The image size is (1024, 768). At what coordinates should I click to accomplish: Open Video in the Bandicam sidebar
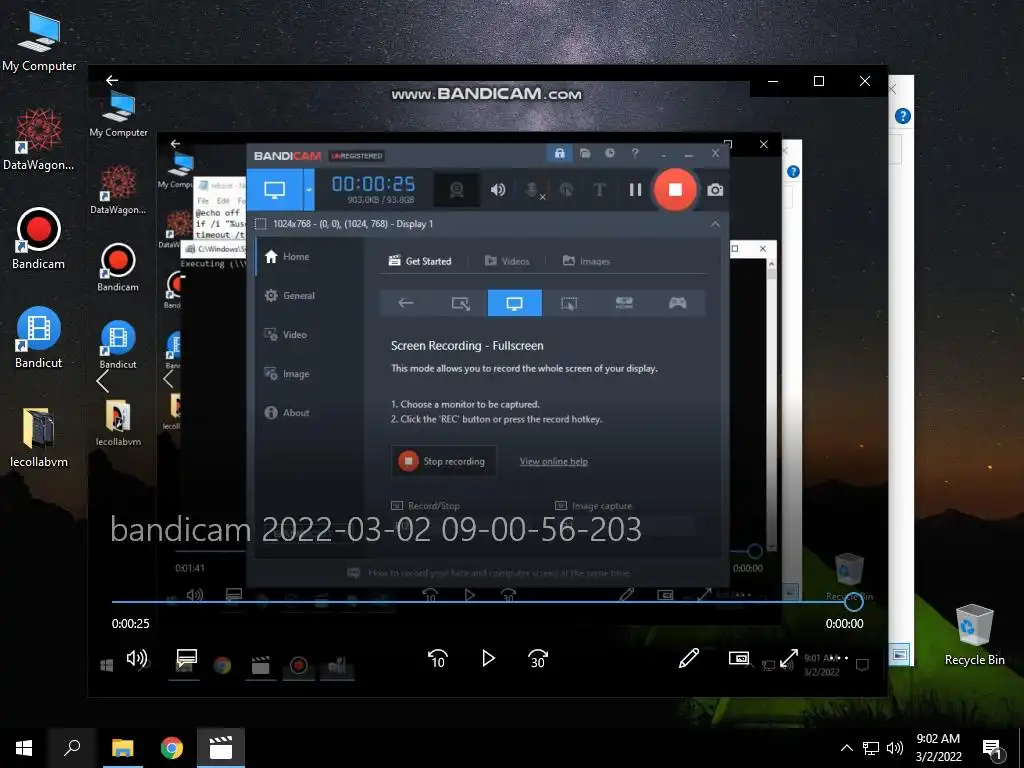tap(285, 334)
